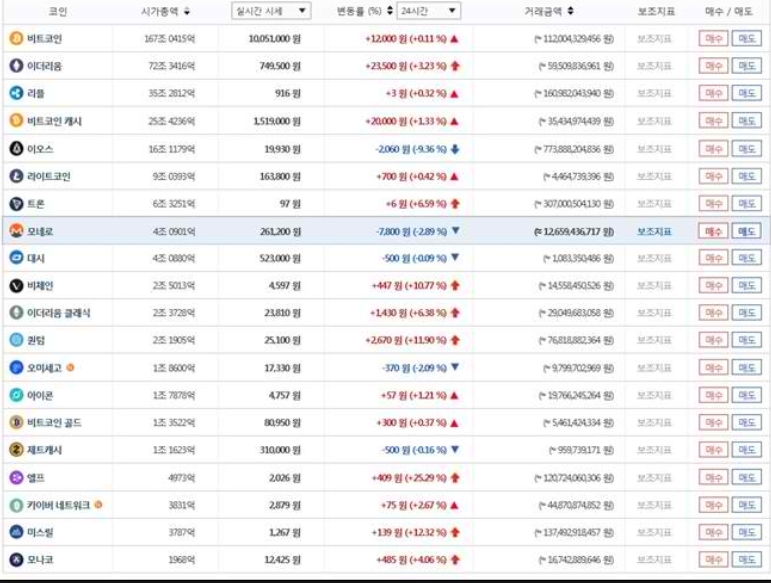Select the 카이버 네트워크 coin name
The image size is (771, 583).
[59, 505]
